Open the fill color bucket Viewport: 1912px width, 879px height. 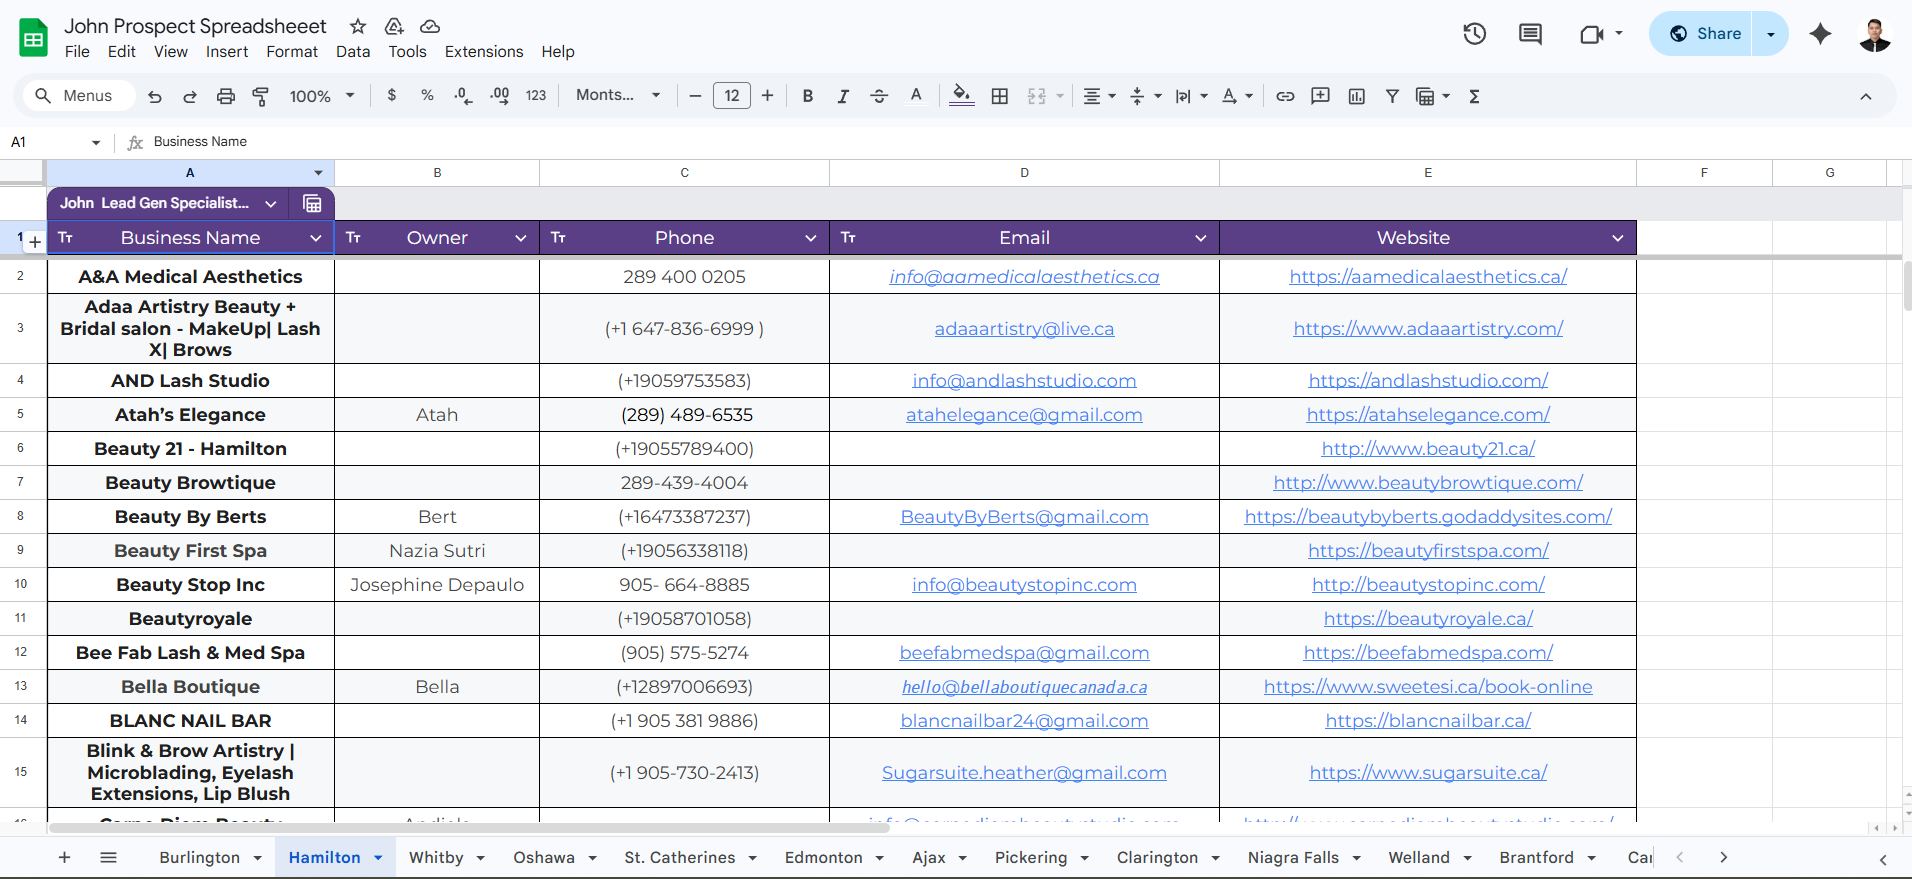(x=962, y=96)
